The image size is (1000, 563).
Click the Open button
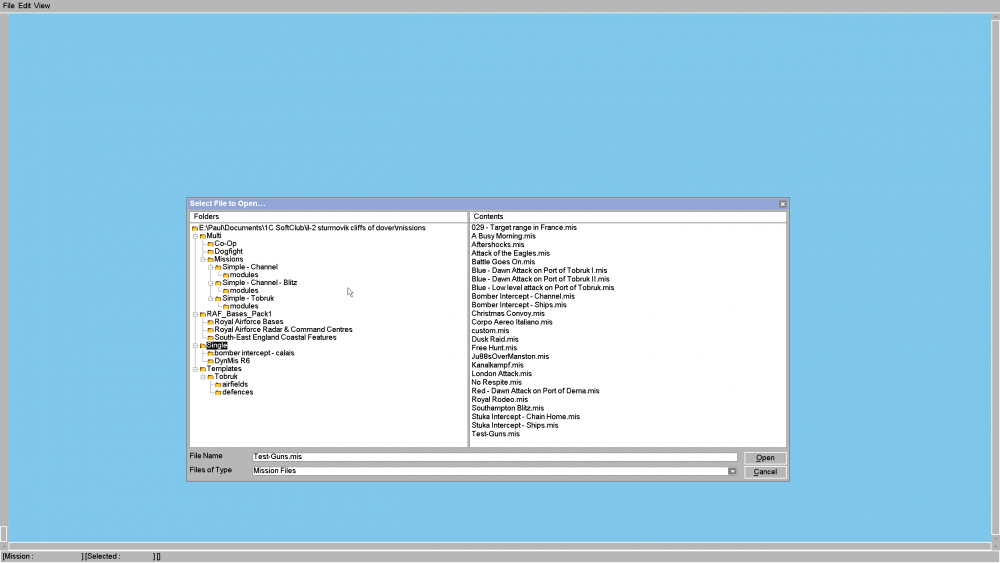765,458
